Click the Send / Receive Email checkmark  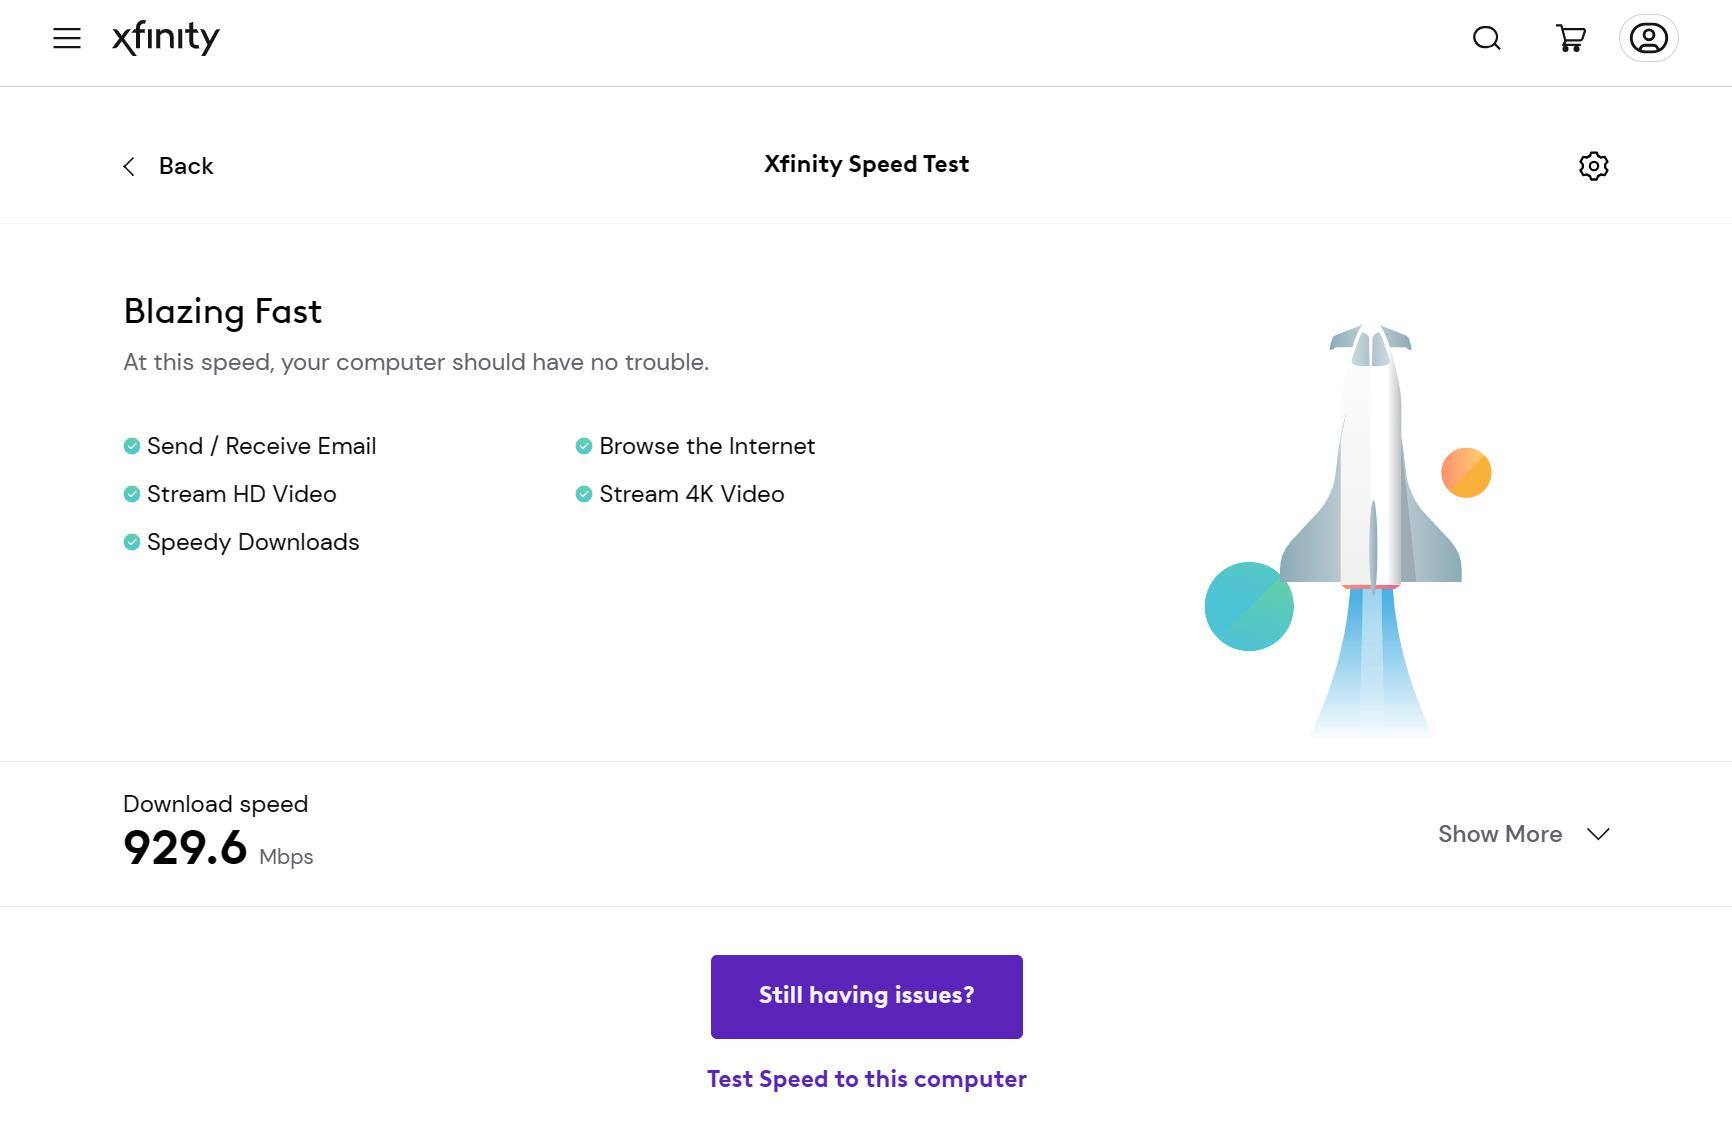tap(132, 446)
